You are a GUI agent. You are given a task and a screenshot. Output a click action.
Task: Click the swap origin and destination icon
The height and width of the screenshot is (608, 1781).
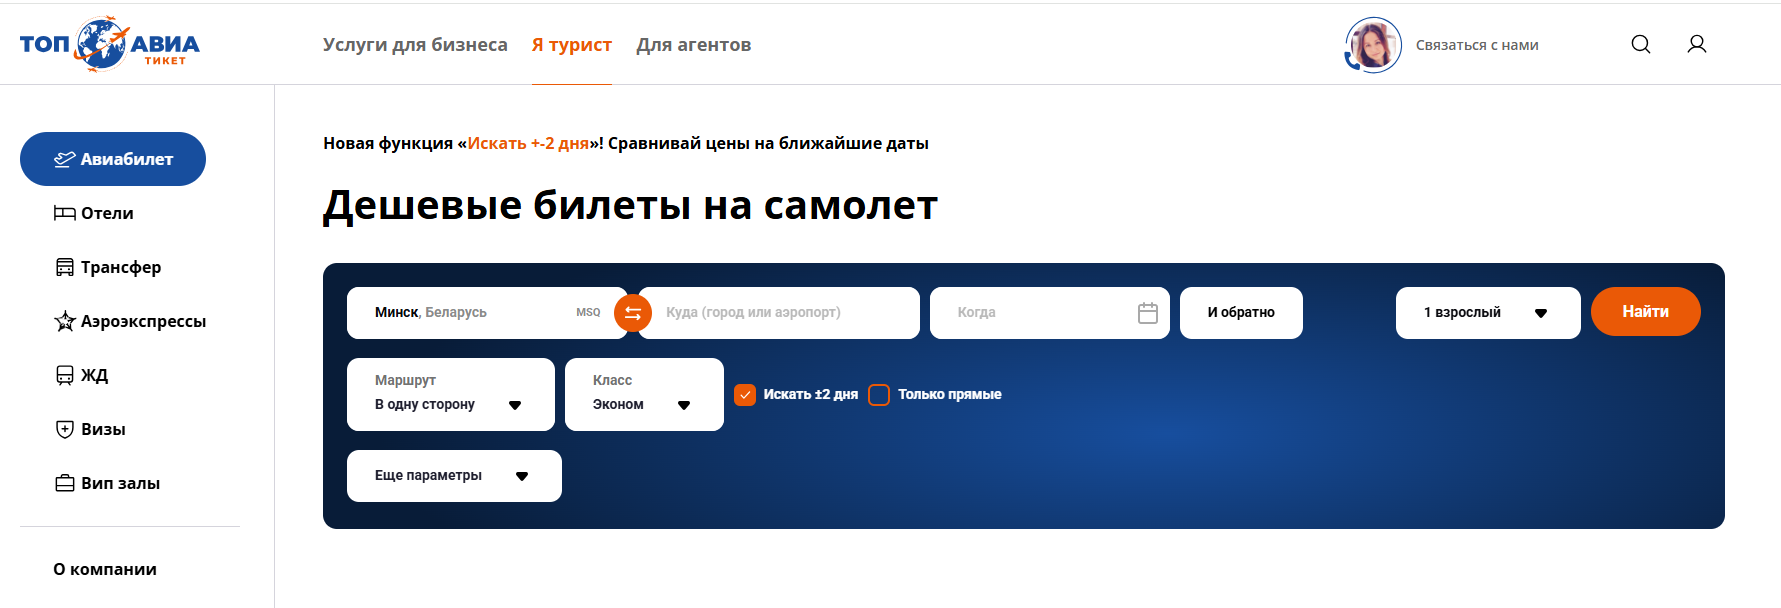click(x=632, y=313)
